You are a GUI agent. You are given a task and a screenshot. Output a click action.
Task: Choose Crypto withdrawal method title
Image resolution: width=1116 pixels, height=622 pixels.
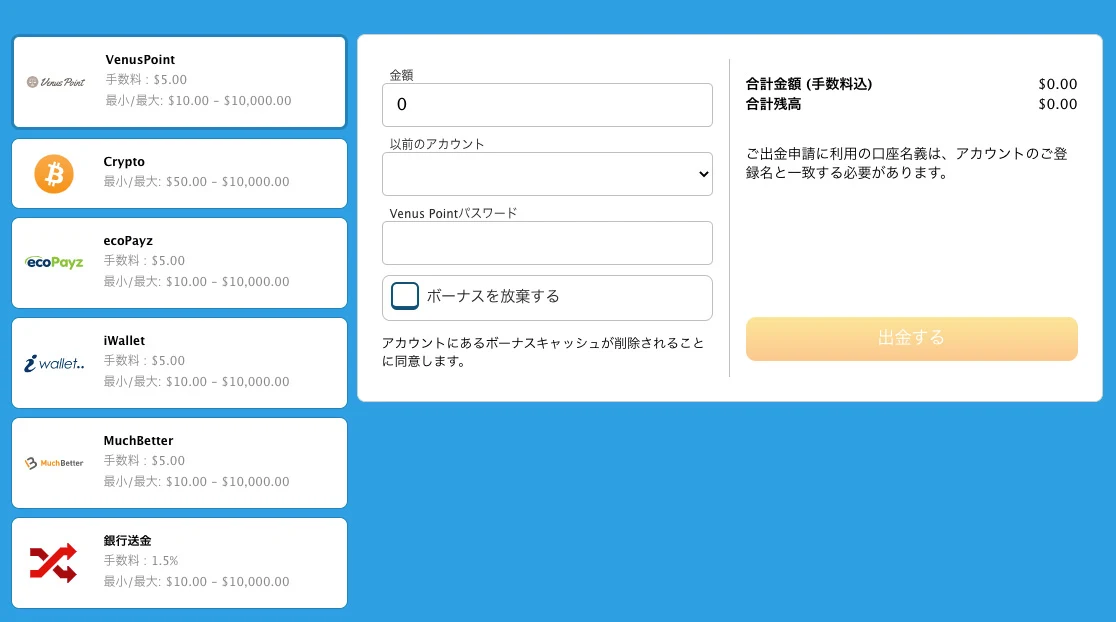[x=124, y=162]
